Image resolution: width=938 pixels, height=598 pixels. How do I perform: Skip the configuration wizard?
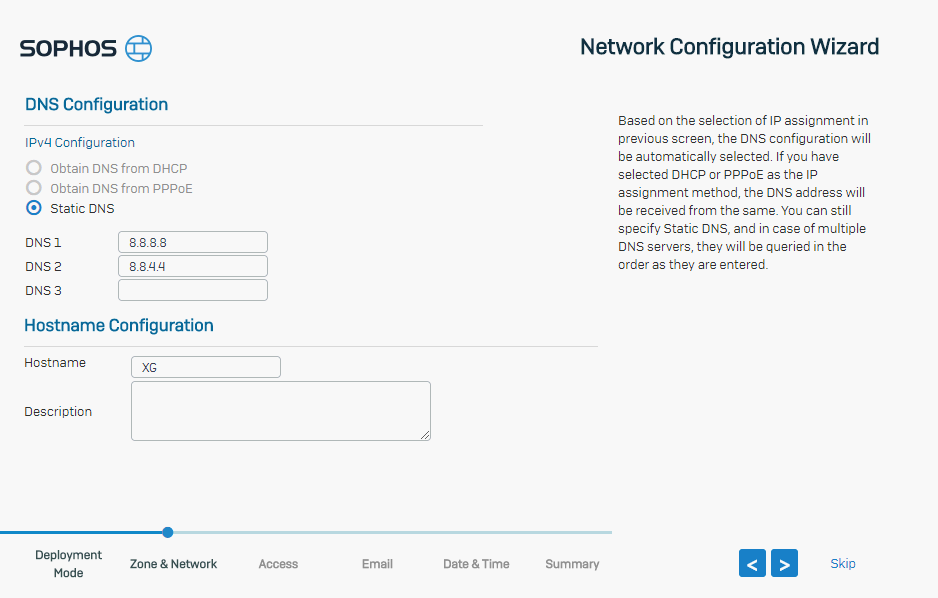[x=842, y=563]
